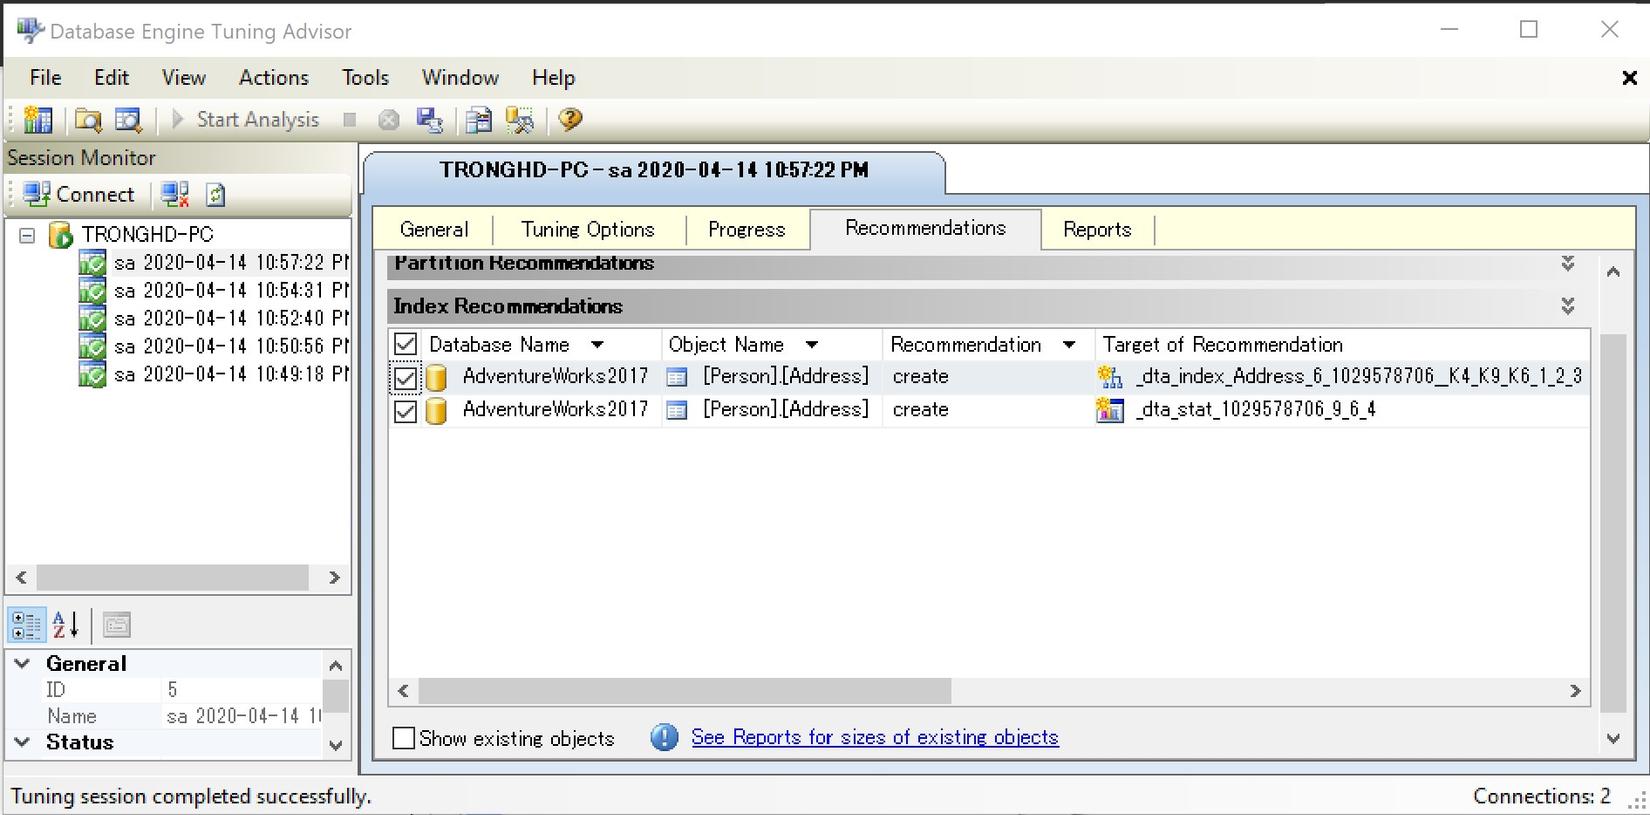The height and width of the screenshot is (815, 1650).
Task: Open the Object Name column filter dropdown
Action: (812, 345)
